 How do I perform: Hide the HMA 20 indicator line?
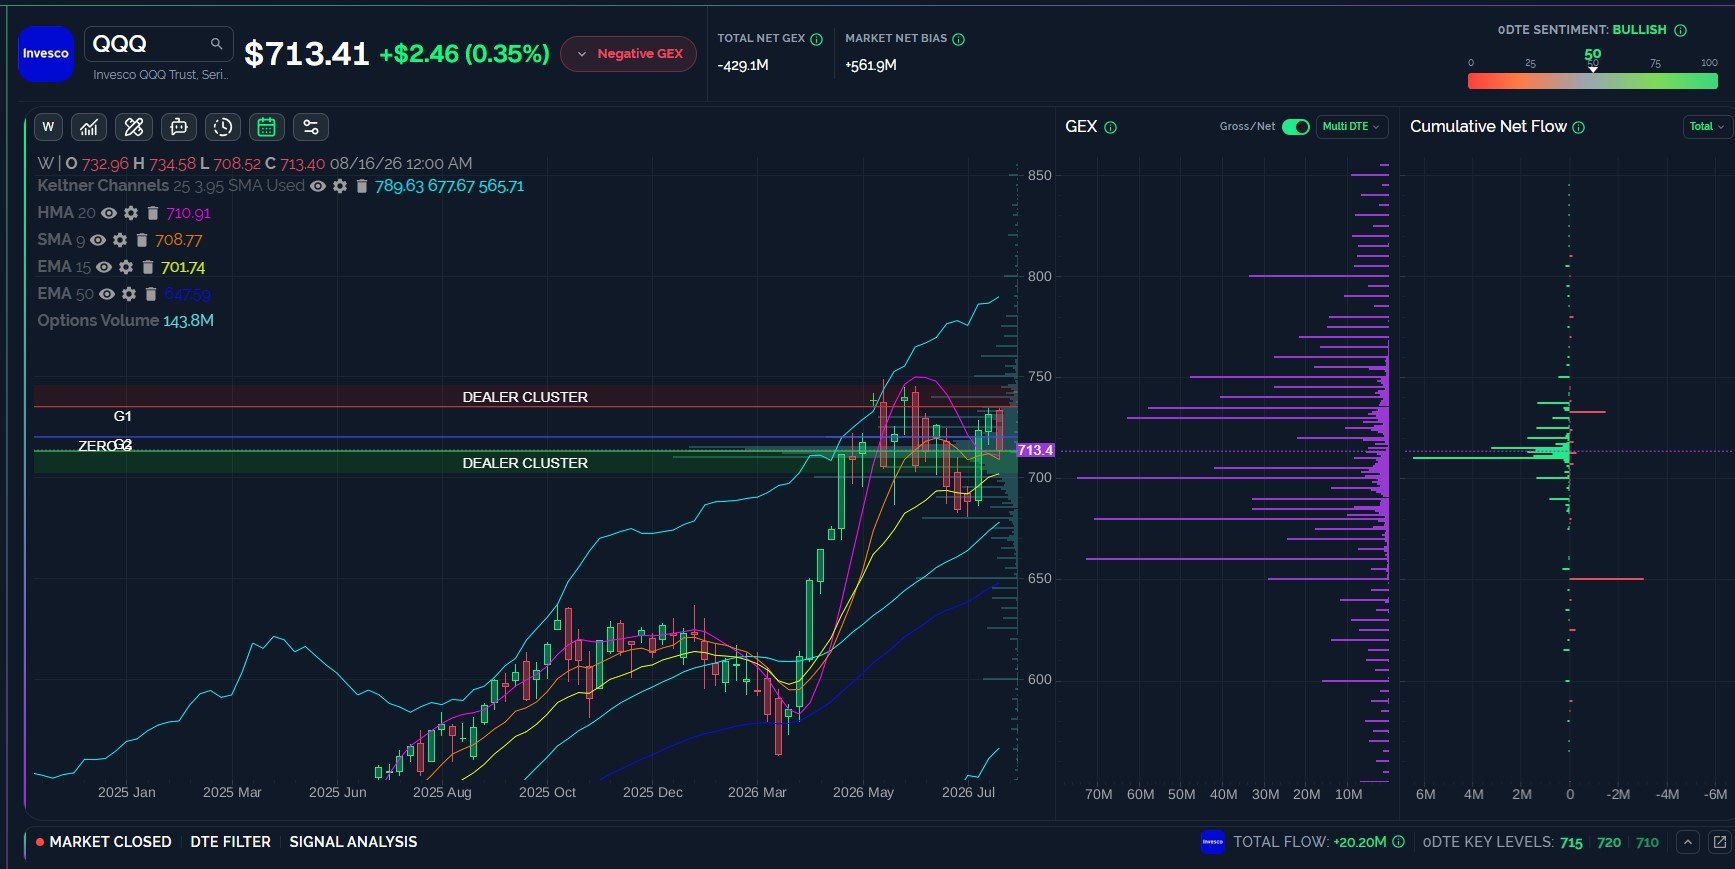(x=109, y=213)
